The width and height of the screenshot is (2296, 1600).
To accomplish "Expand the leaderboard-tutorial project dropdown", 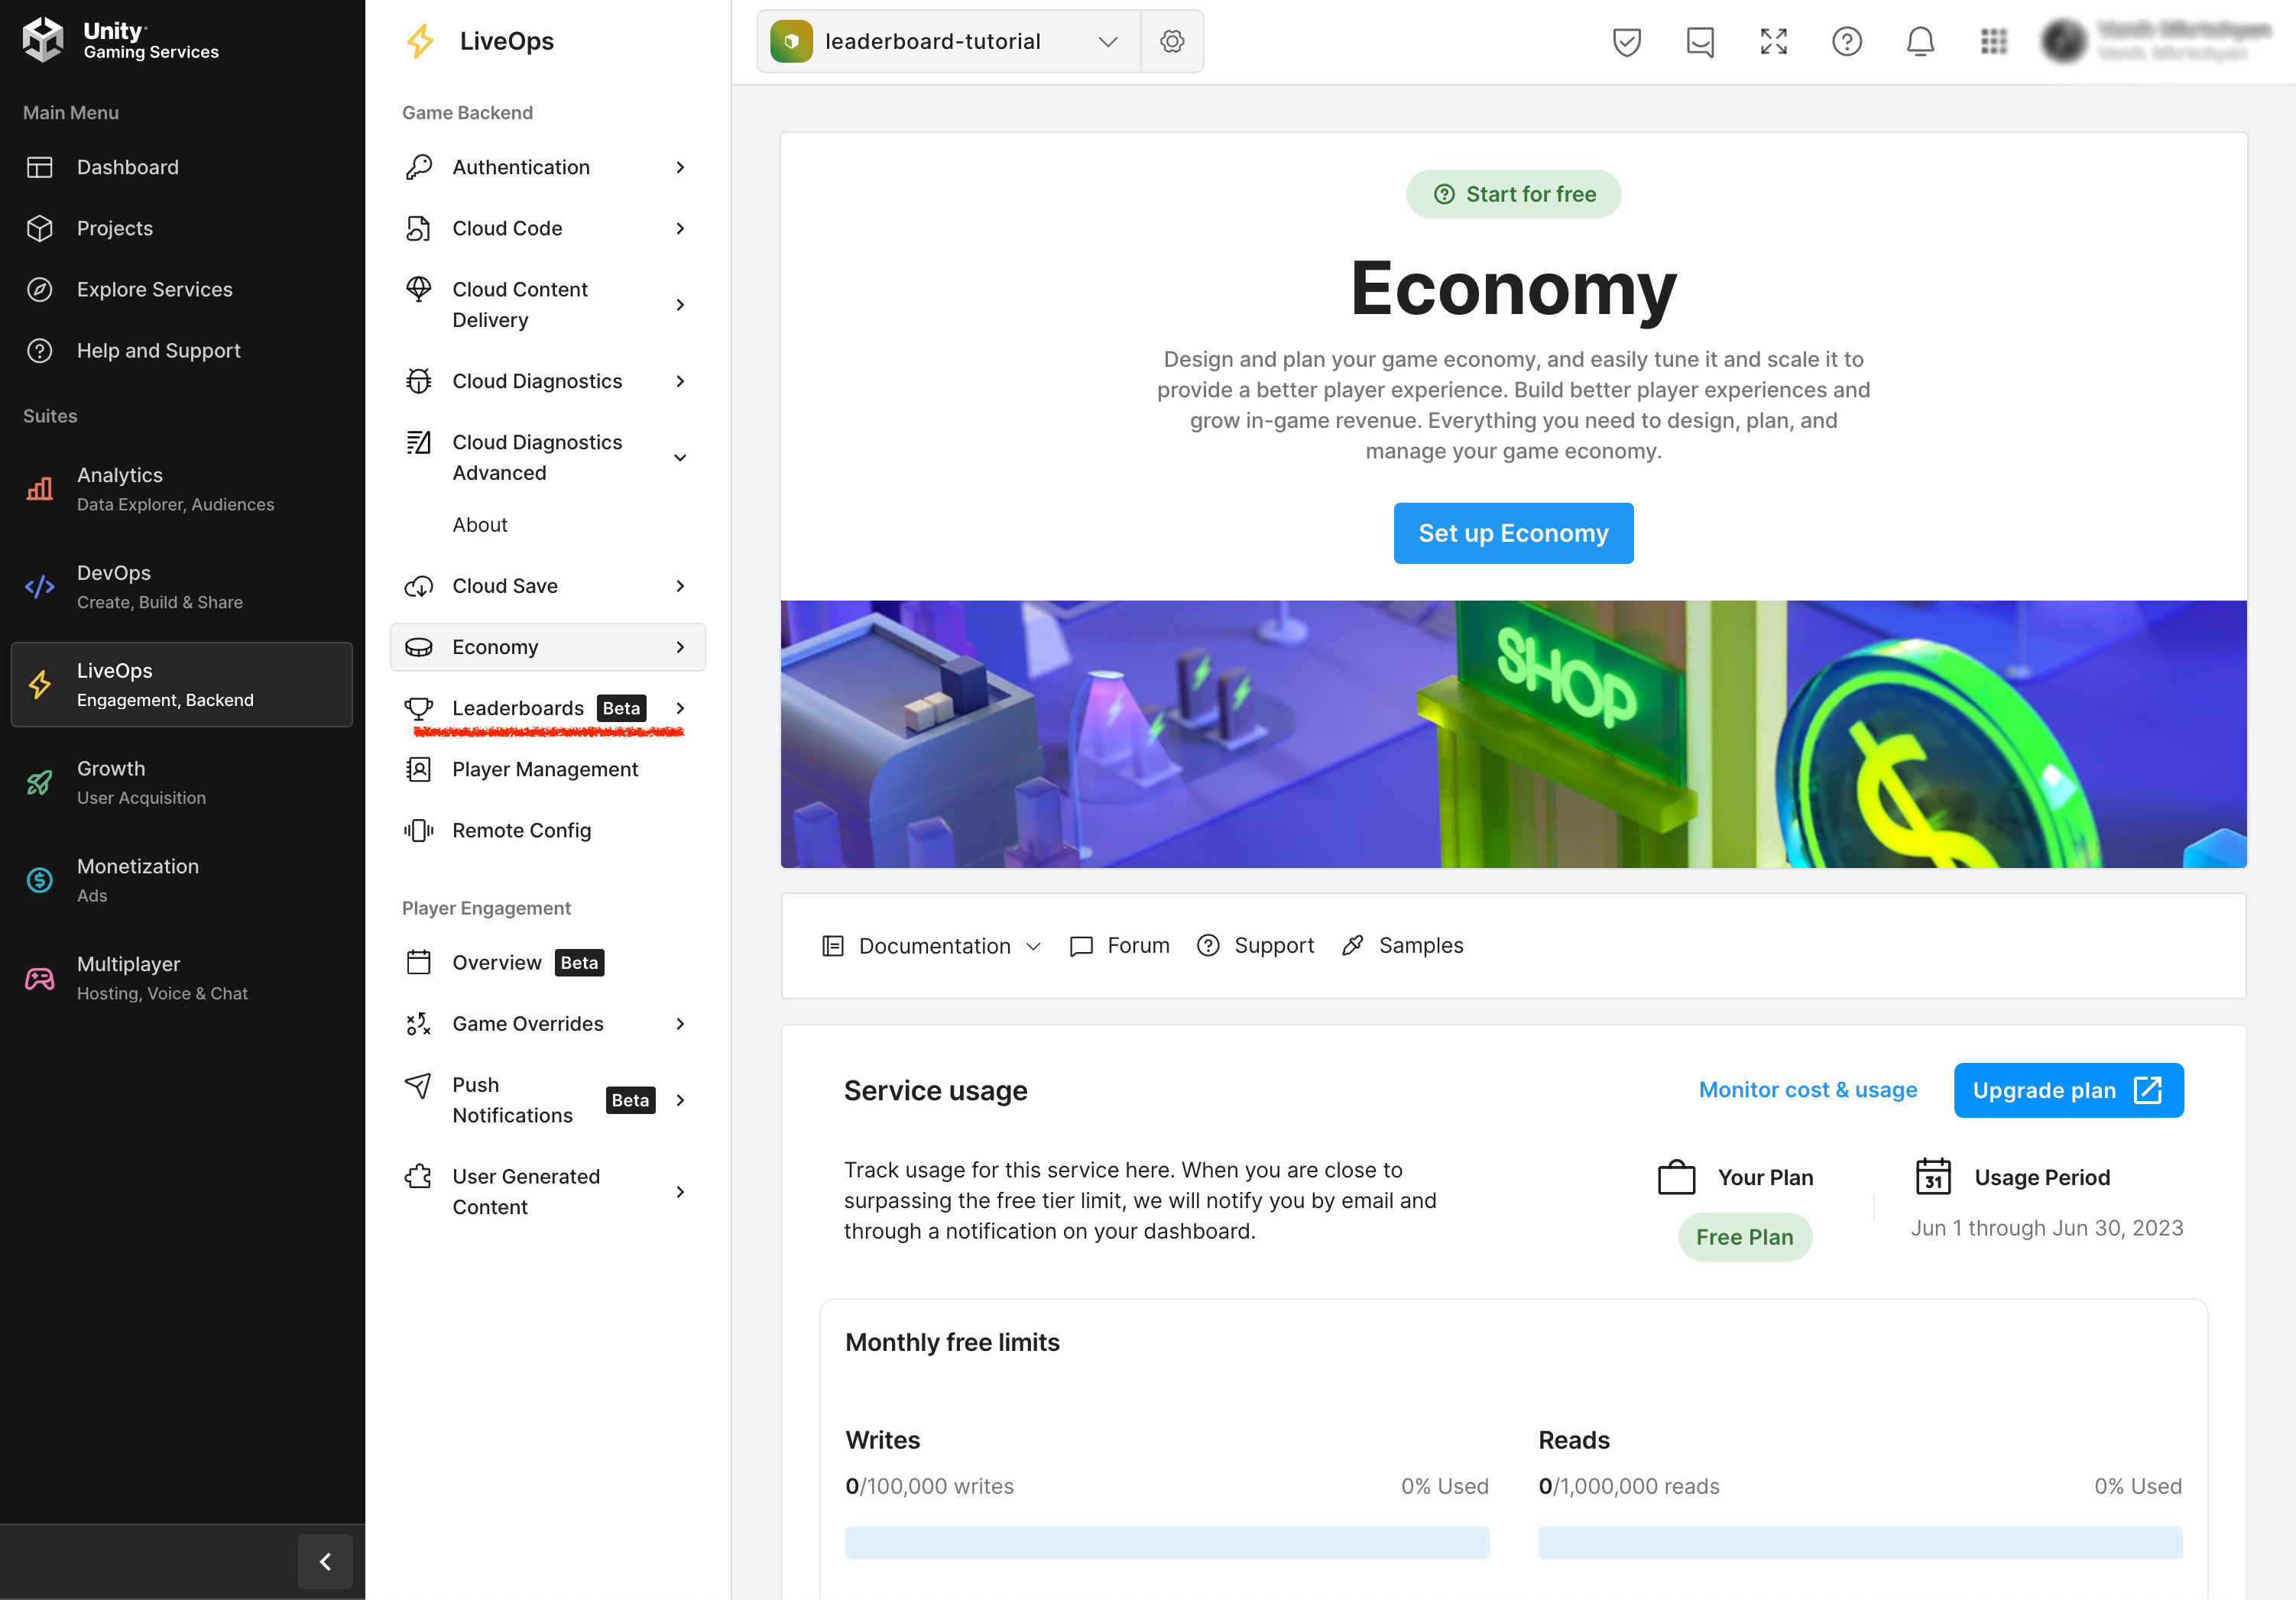I will (1110, 42).
